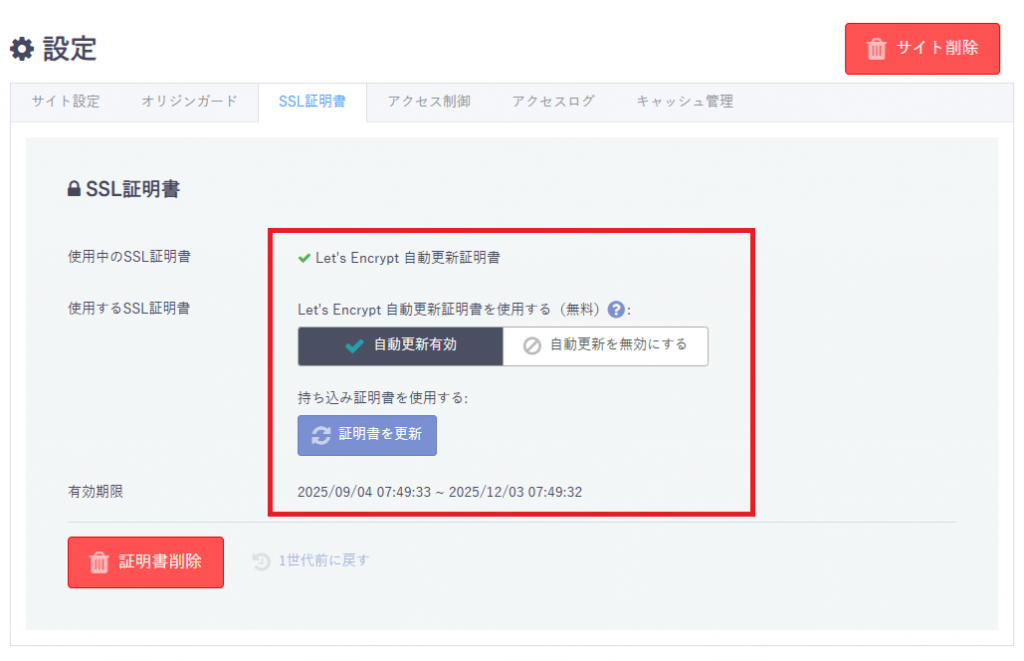
Task: Click the 1世代前に戻す link
Action: (x=323, y=560)
